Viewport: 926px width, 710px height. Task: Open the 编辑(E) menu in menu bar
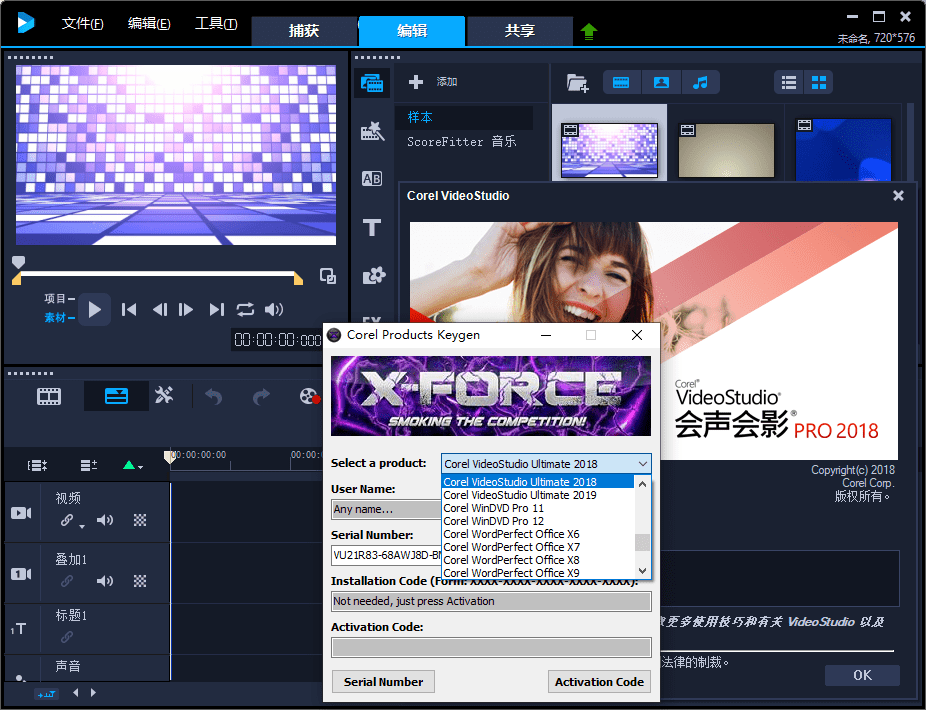(x=149, y=24)
